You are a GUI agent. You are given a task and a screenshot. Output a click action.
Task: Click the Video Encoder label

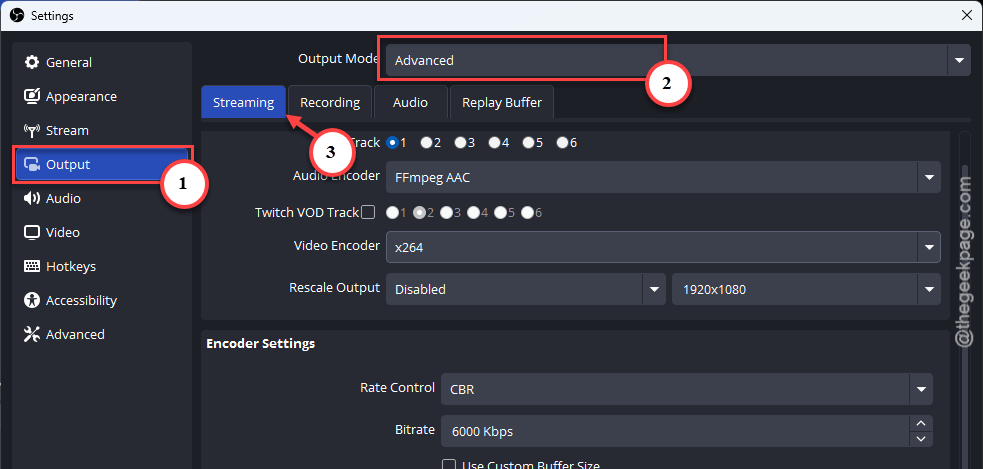(337, 245)
